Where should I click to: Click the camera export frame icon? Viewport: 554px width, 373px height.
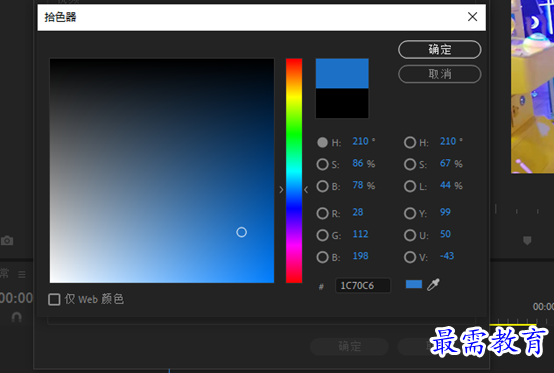7,241
